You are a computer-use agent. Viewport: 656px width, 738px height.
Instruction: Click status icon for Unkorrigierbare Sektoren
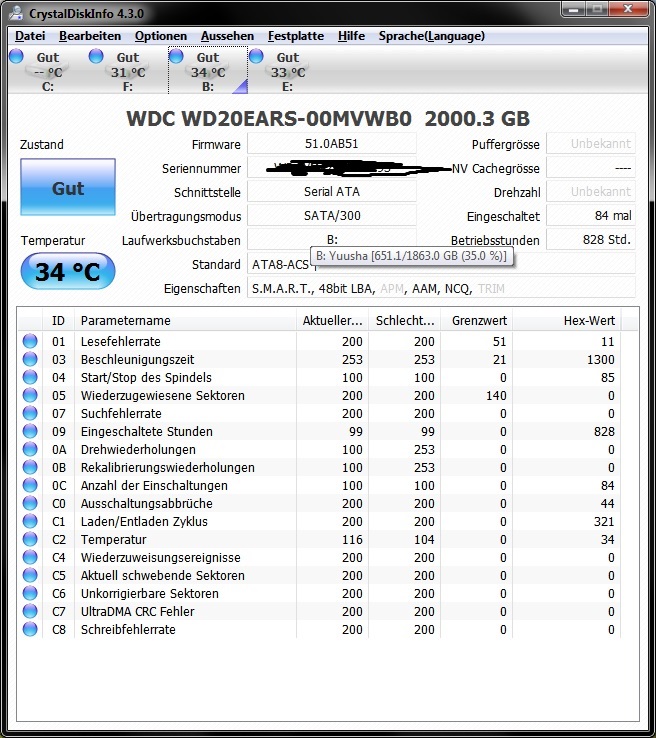coord(30,593)
